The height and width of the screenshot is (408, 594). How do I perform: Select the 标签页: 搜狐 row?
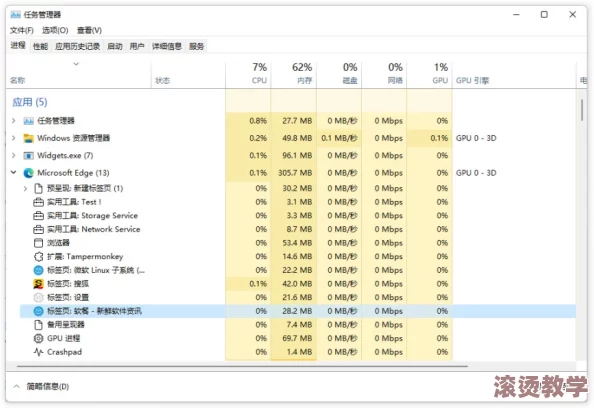[298, 284]
